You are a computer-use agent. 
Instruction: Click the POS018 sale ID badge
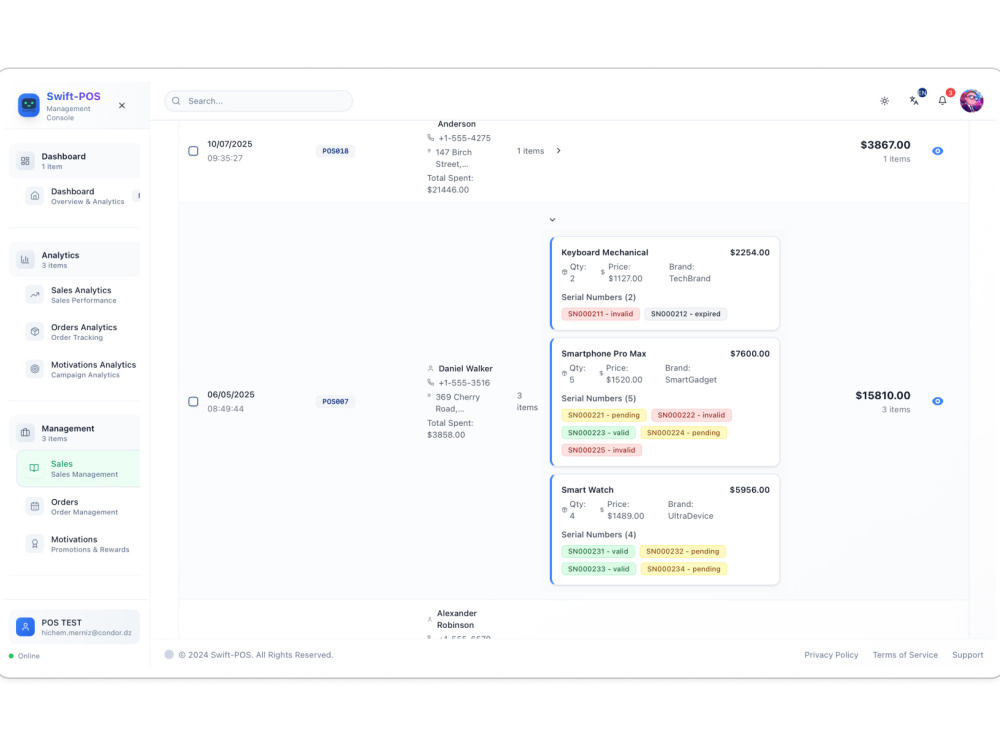tap(335, 151)
